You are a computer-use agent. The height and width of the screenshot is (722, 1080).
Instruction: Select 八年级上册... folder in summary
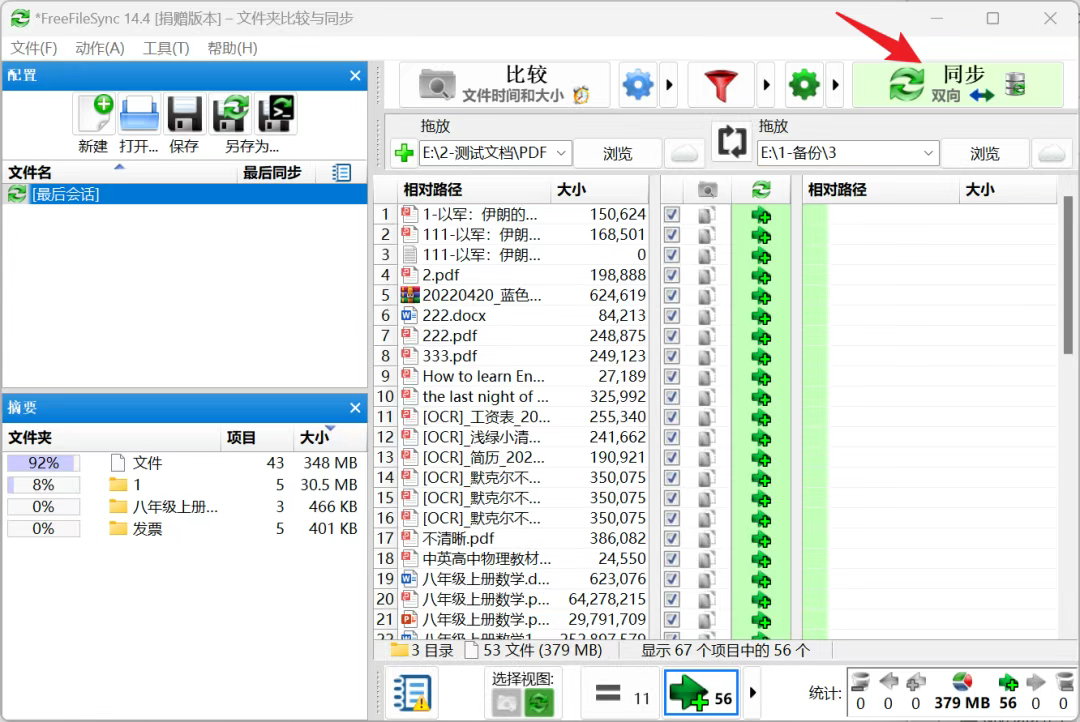(x=183, y=507)
